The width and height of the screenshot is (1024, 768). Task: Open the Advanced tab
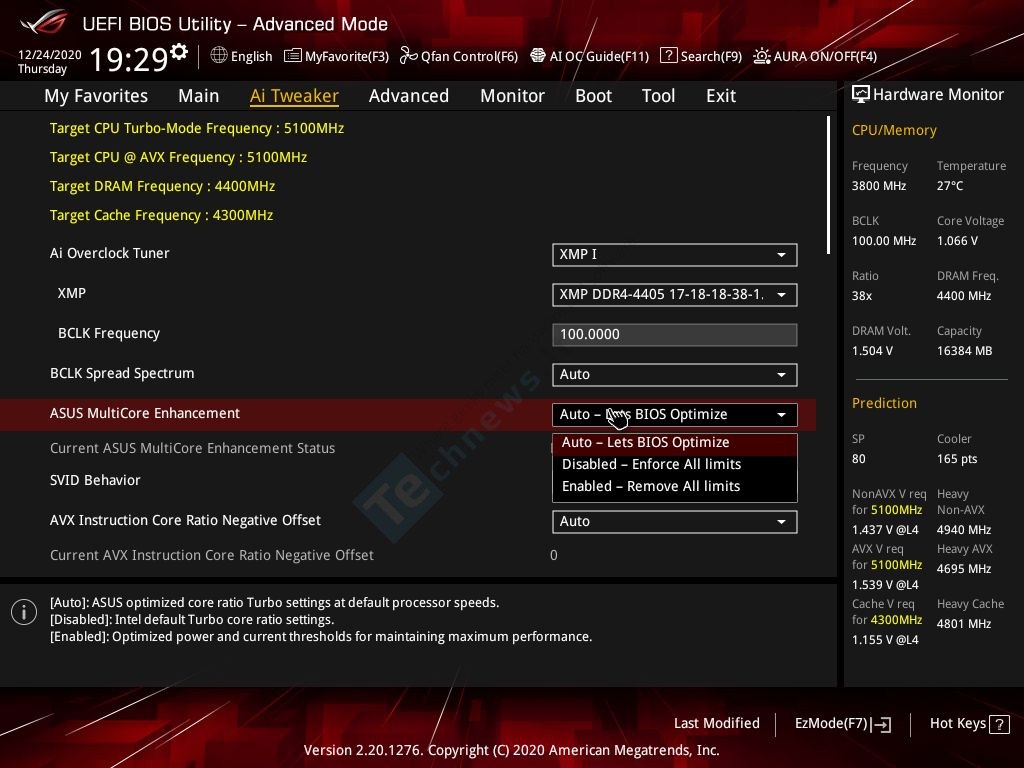pyautogui.click(x=409, y=96)
